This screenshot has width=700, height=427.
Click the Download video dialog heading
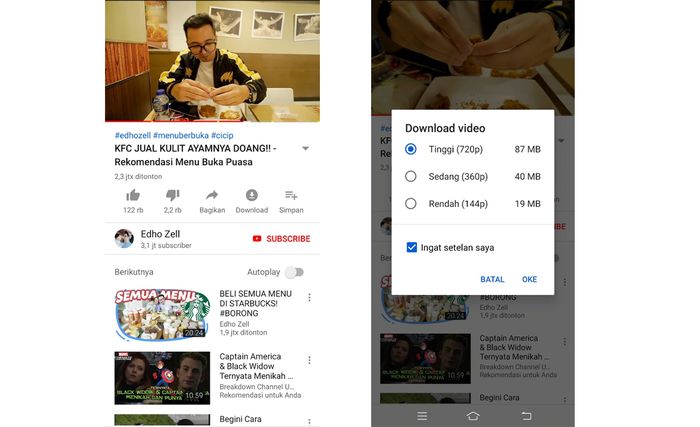tap(445, 128)
